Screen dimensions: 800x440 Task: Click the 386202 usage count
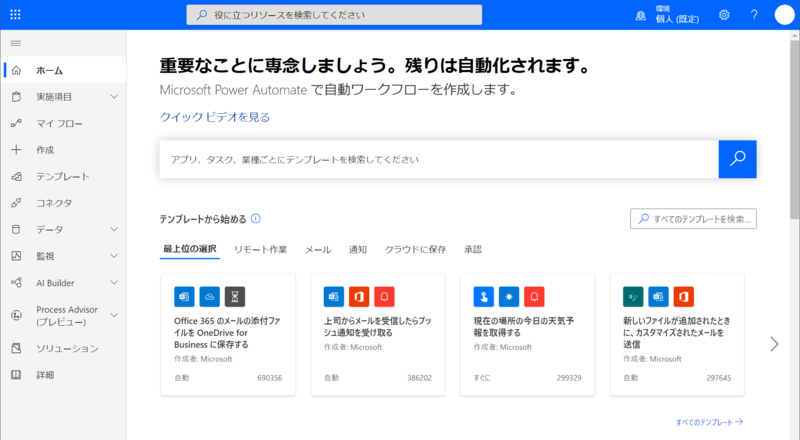(x=419, y=378)
